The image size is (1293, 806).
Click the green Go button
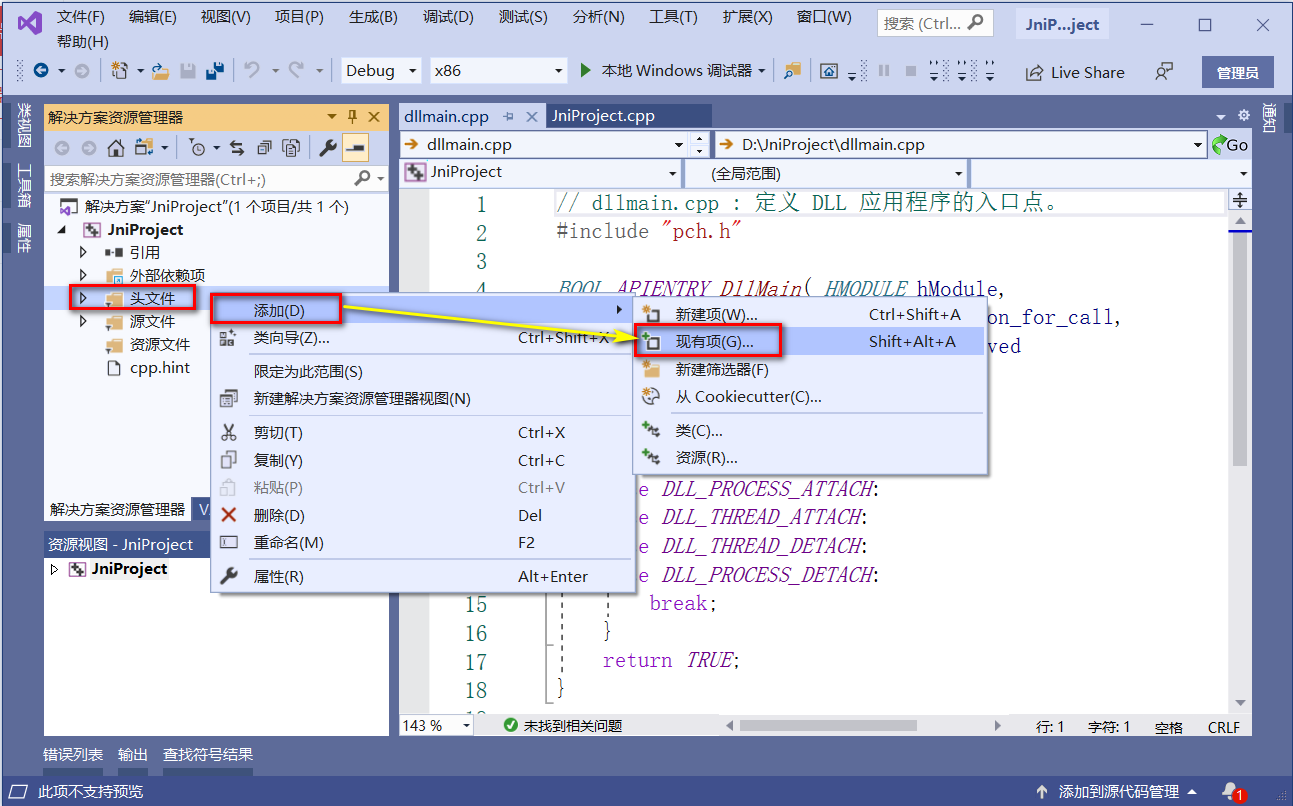click(x=1230, y=145)
